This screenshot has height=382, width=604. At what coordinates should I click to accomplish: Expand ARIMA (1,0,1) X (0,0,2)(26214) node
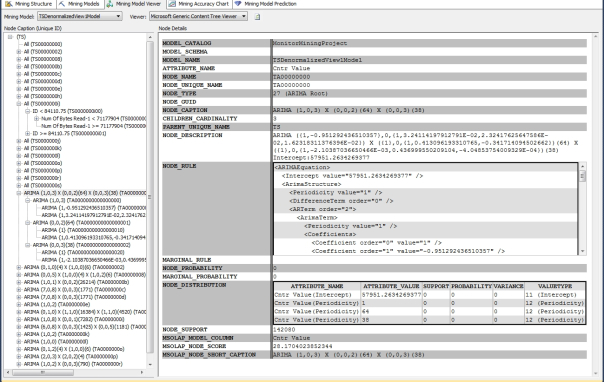pos(18,282)
